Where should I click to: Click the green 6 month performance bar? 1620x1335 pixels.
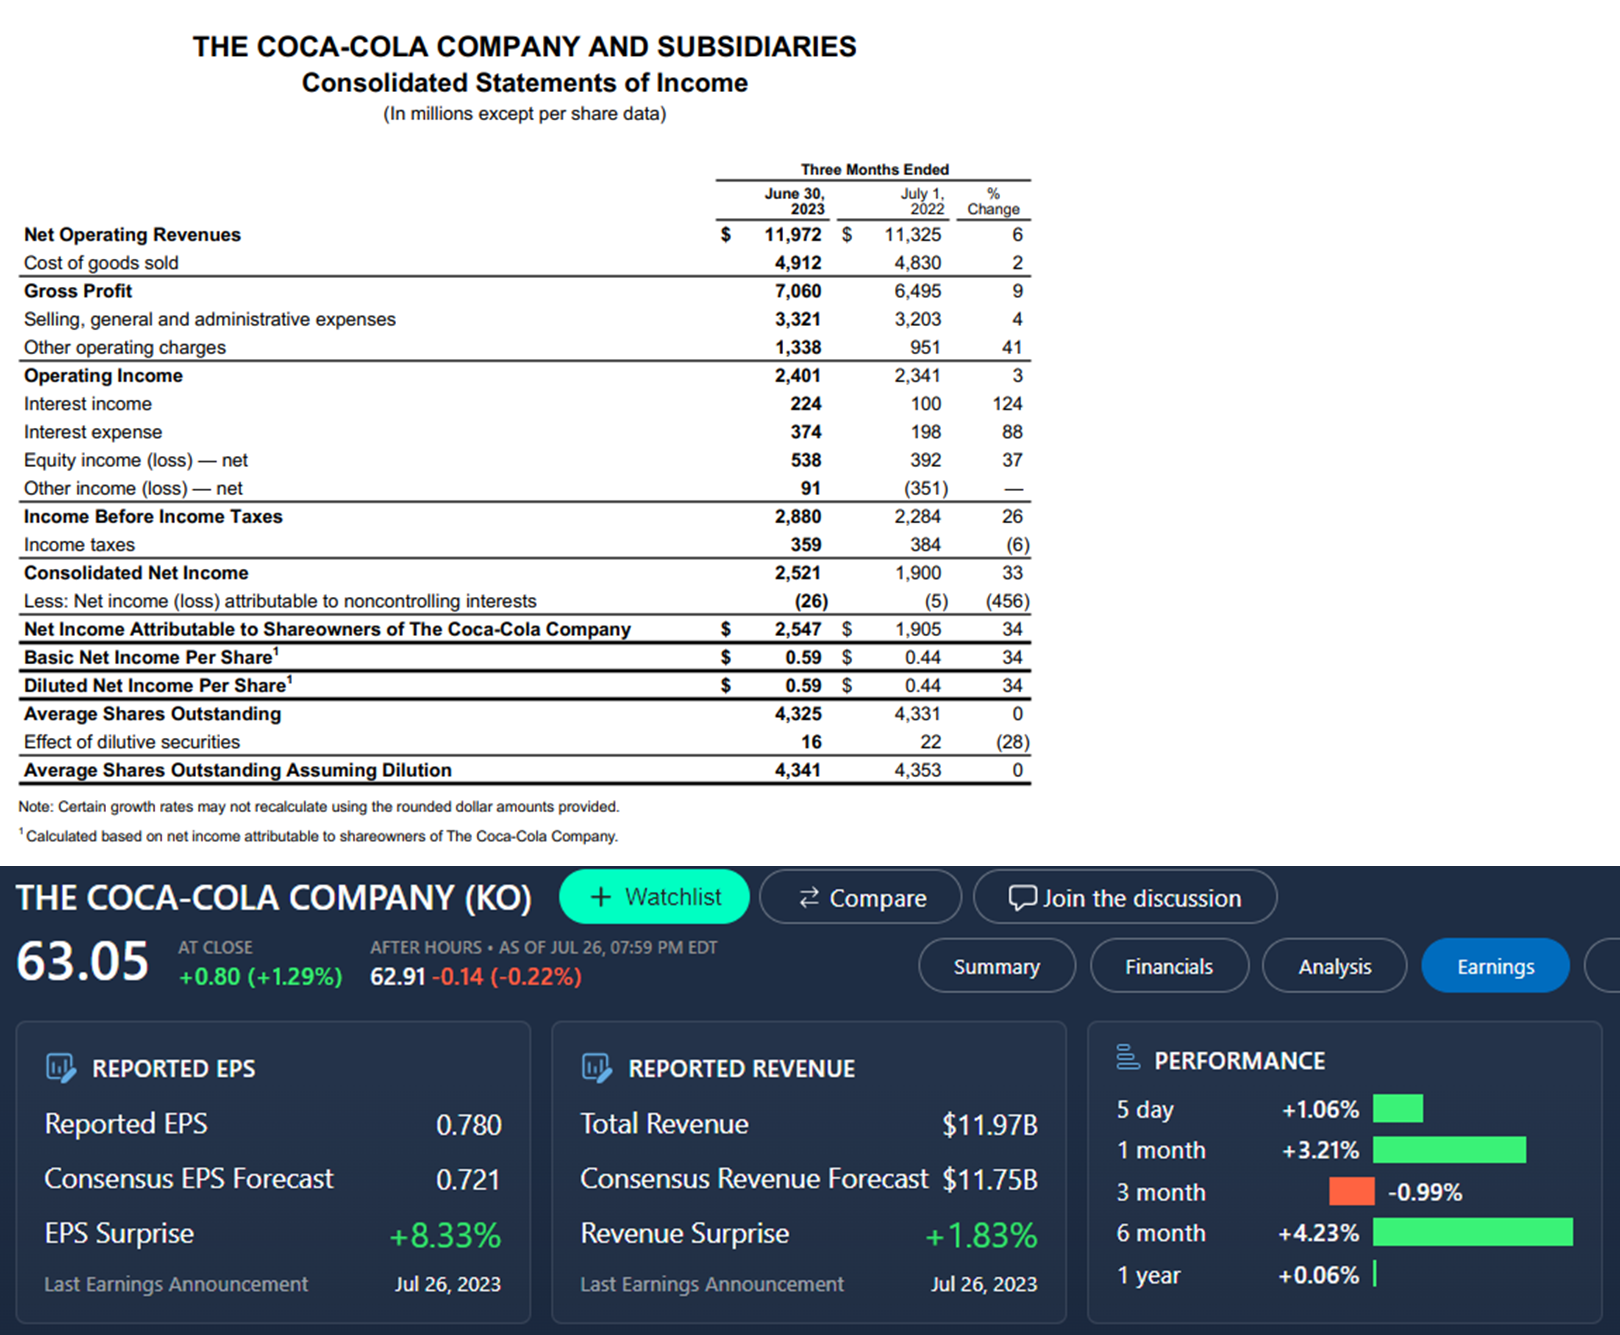pyautogui.click(x=1473, y=1233)
